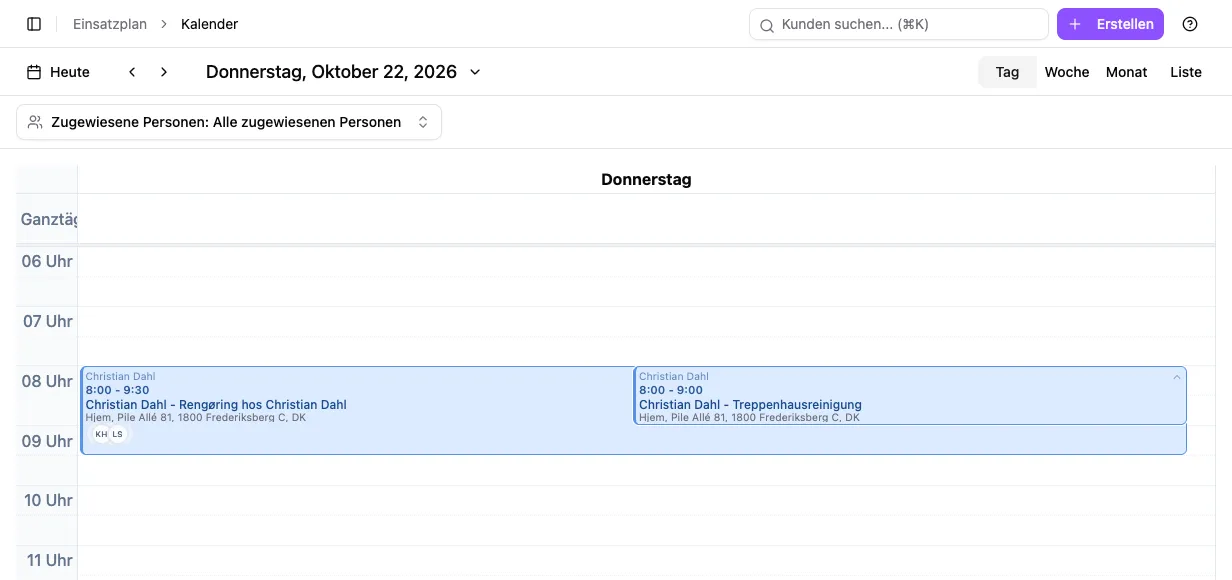Click the 10 Uhr time label
The height and width of the screenshot is (580, 1232).
pos(47,500)
